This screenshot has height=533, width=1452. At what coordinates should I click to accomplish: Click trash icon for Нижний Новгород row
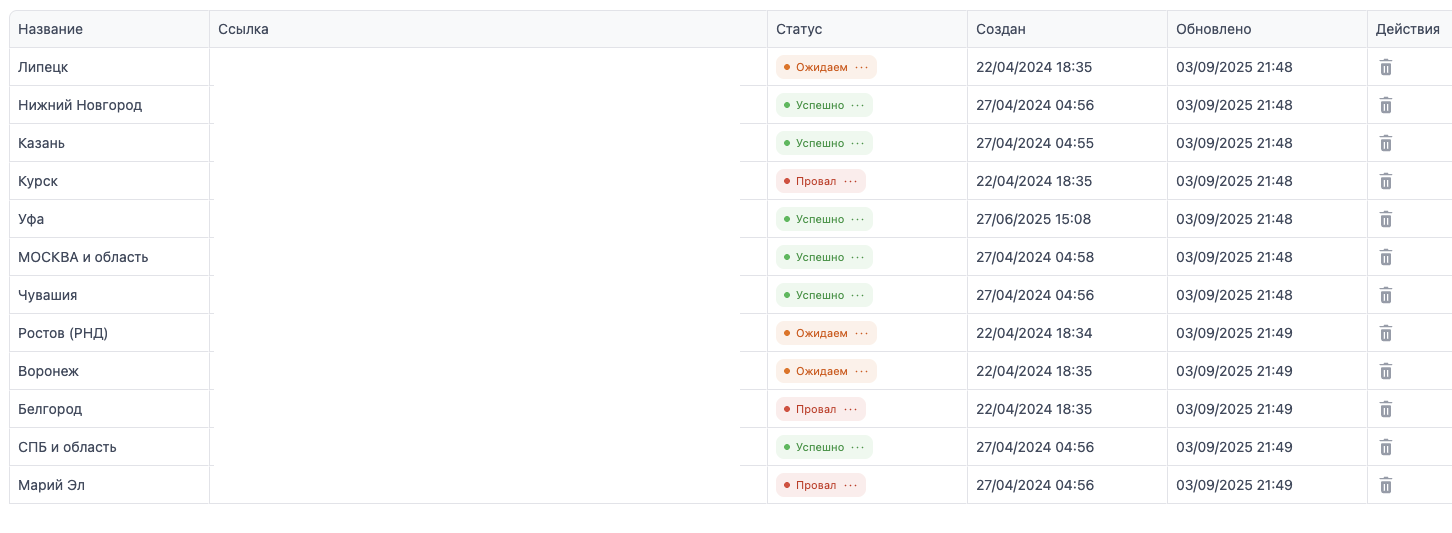point(1386,105)
